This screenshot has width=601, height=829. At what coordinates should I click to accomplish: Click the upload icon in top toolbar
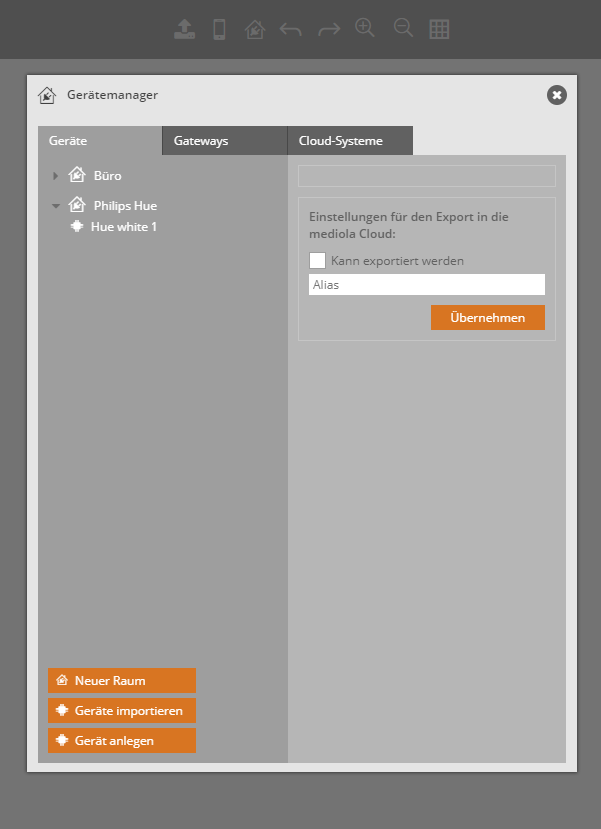(185, 29)
